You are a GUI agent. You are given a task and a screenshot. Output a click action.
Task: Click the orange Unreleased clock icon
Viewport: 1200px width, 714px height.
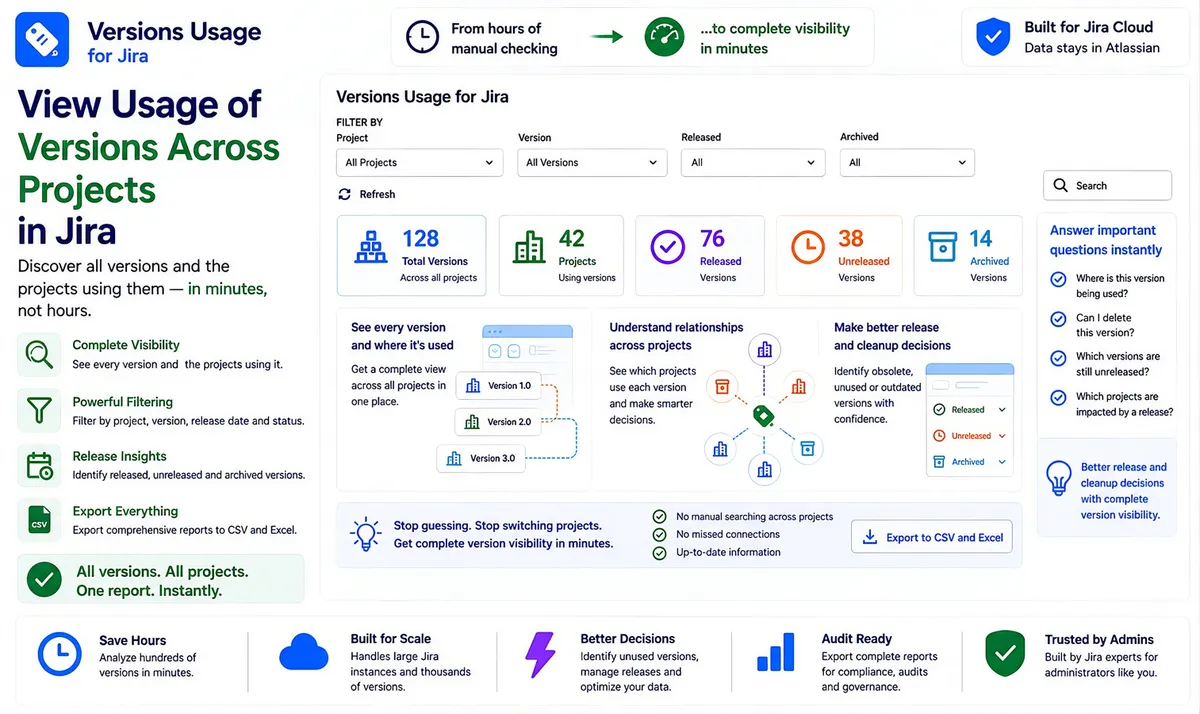click(x=808, y=247)
